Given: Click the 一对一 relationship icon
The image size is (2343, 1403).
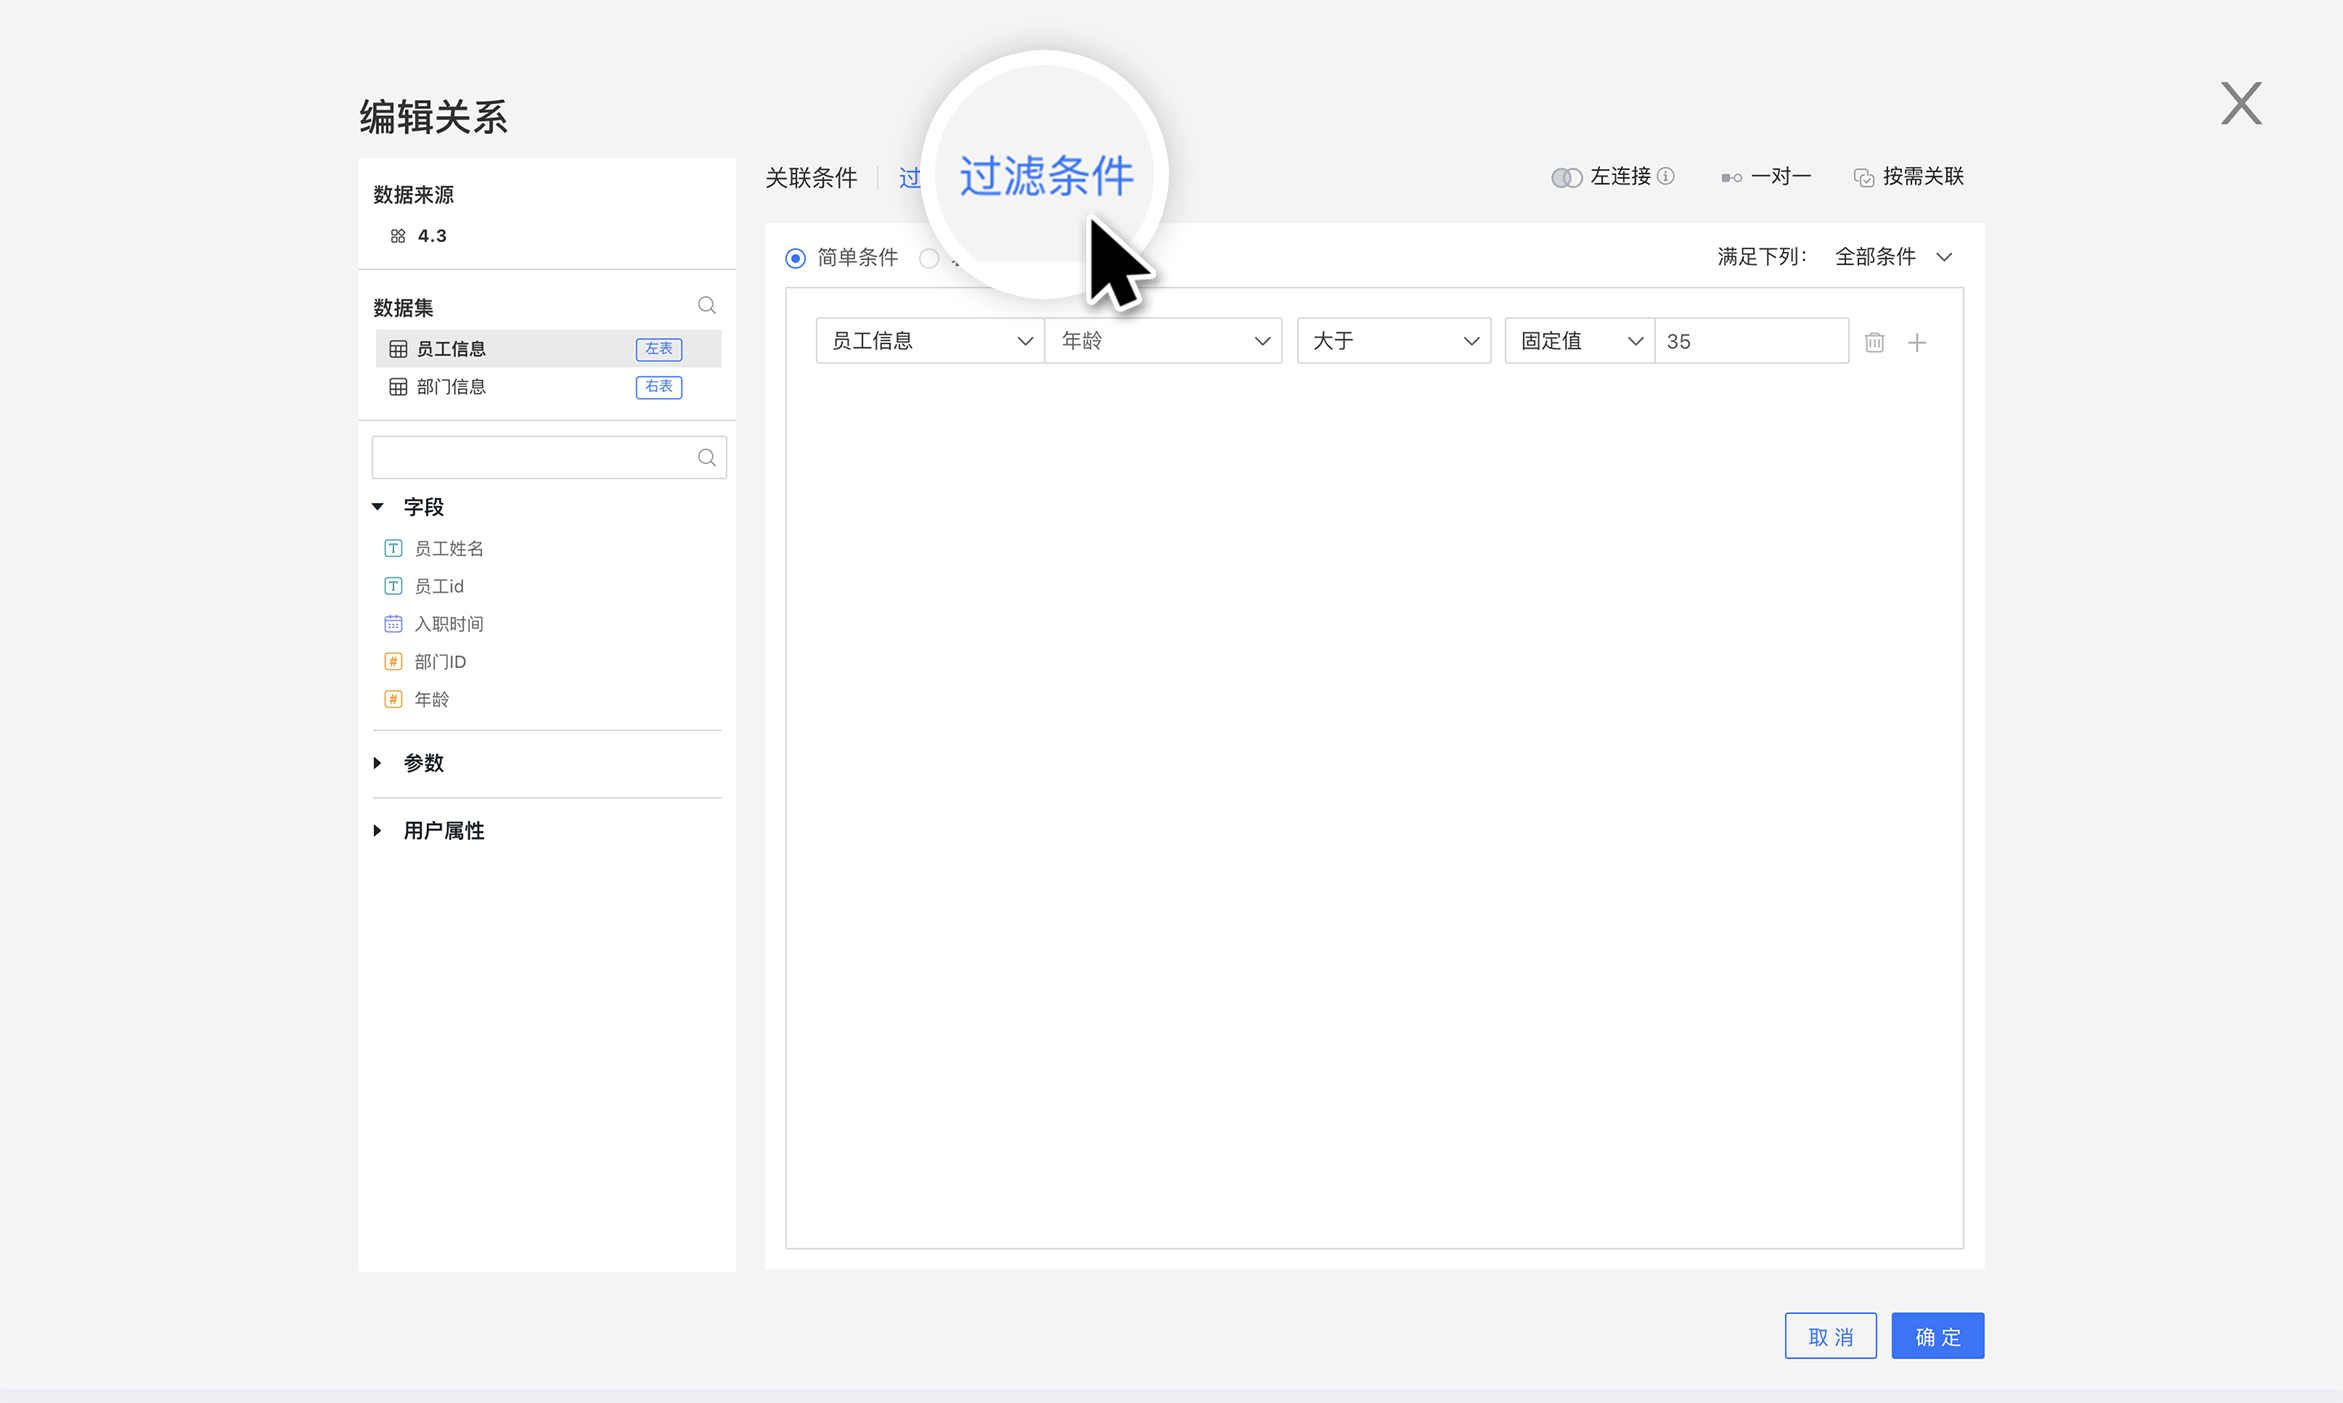Looking at the screenshot, I should [1731, 178].
